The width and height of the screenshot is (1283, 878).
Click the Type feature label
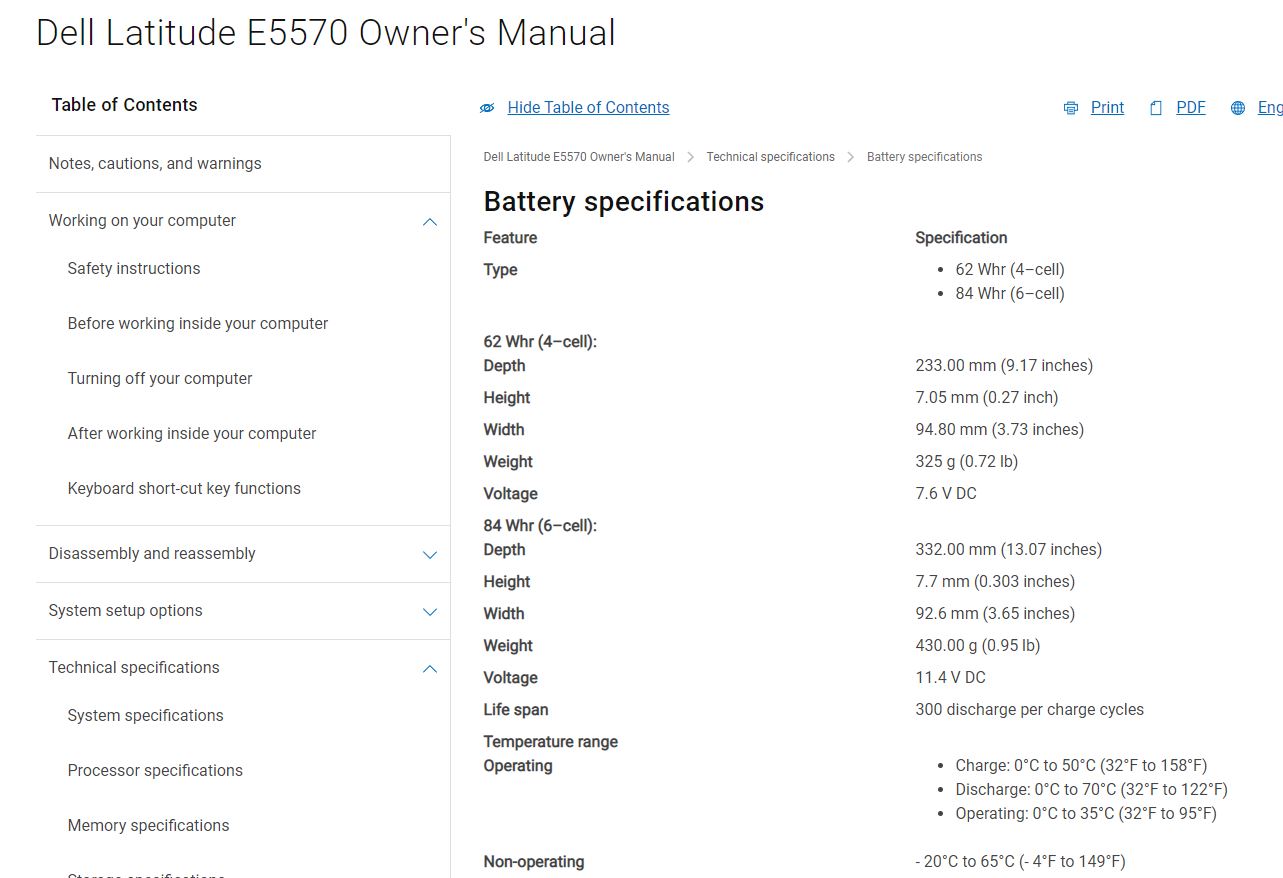tap(501, 270)
